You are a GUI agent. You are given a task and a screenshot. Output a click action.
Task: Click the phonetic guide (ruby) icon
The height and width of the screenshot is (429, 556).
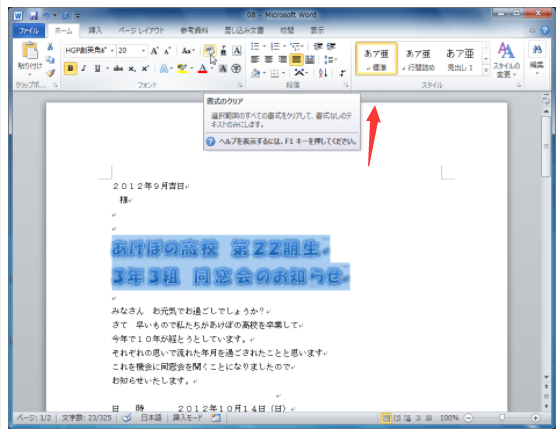pos(223,51)
